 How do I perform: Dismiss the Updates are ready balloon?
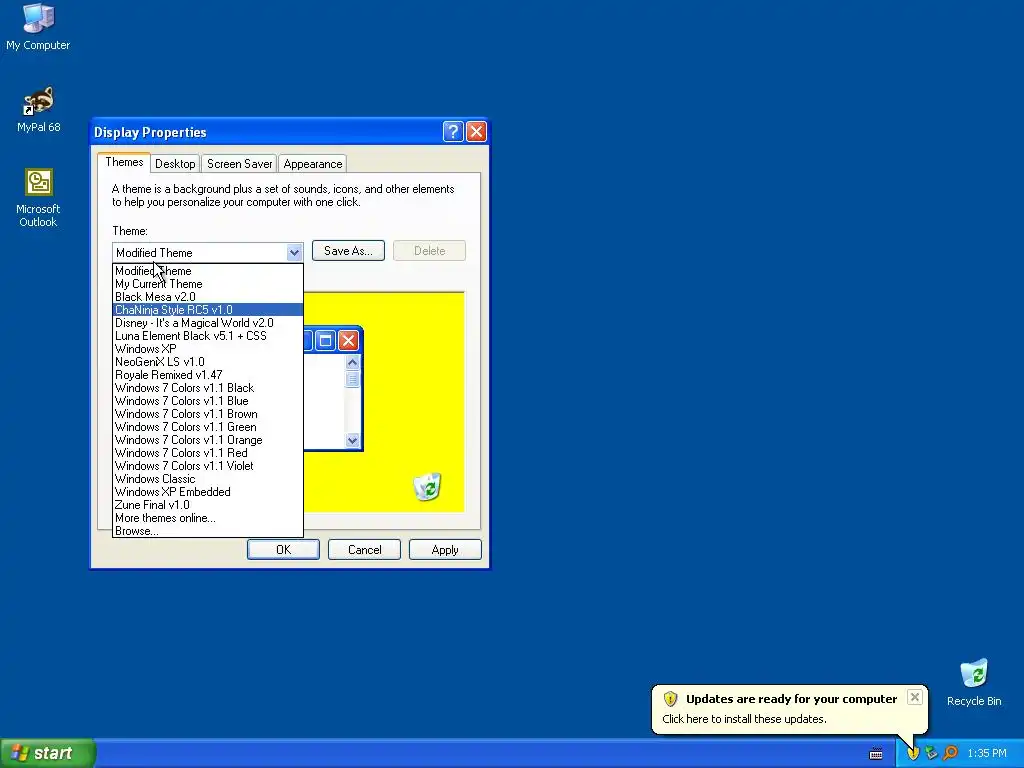tap(914, 697)
